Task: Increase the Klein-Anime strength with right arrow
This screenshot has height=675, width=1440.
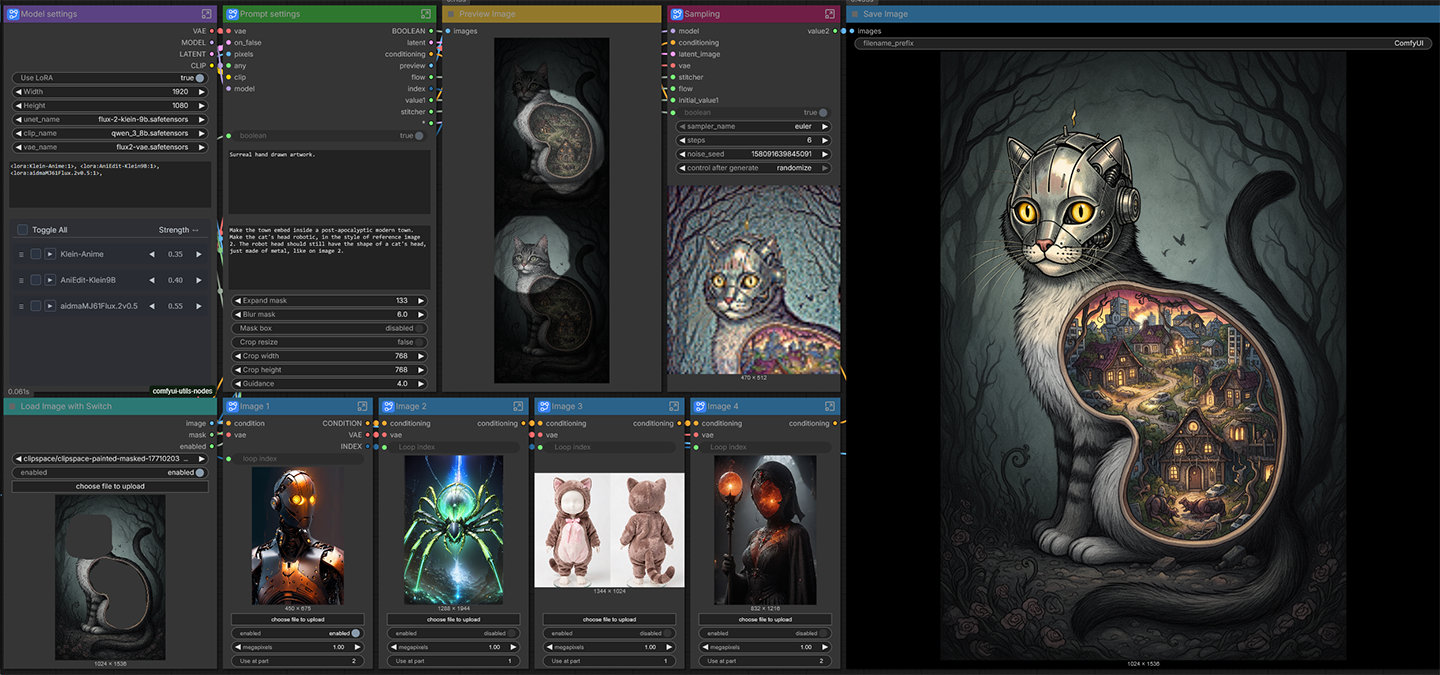Action: [x=199, y=254]
